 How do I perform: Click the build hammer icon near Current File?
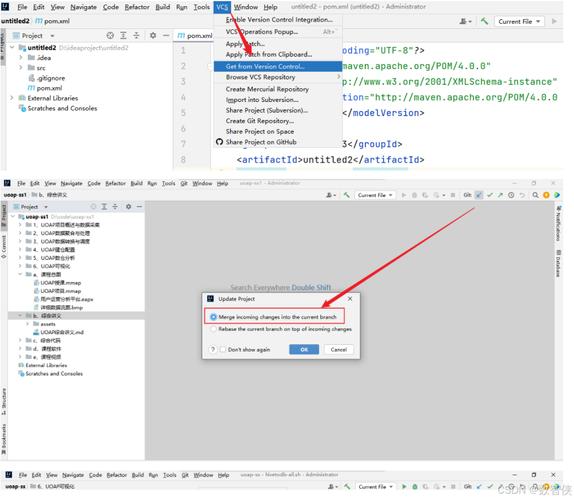point(346,195)
